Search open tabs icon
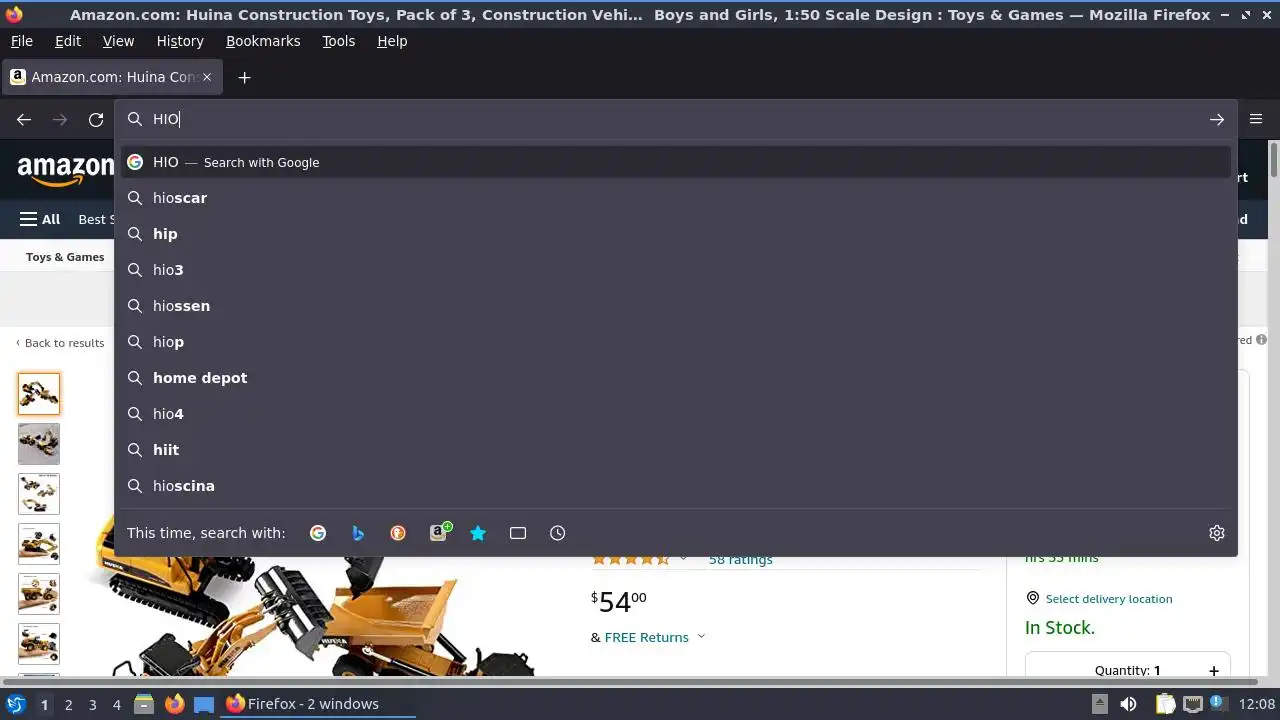 click(518, 533)
